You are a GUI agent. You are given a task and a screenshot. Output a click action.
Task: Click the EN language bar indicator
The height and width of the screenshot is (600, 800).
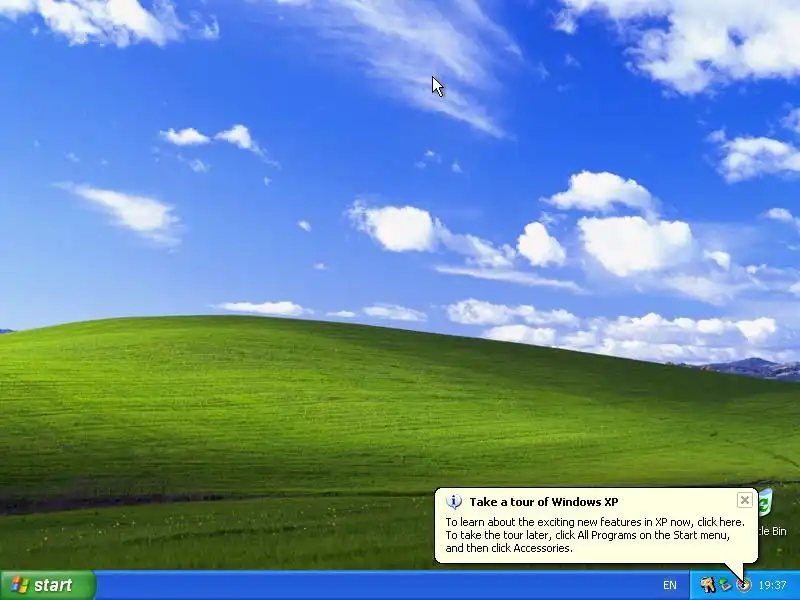669,585
